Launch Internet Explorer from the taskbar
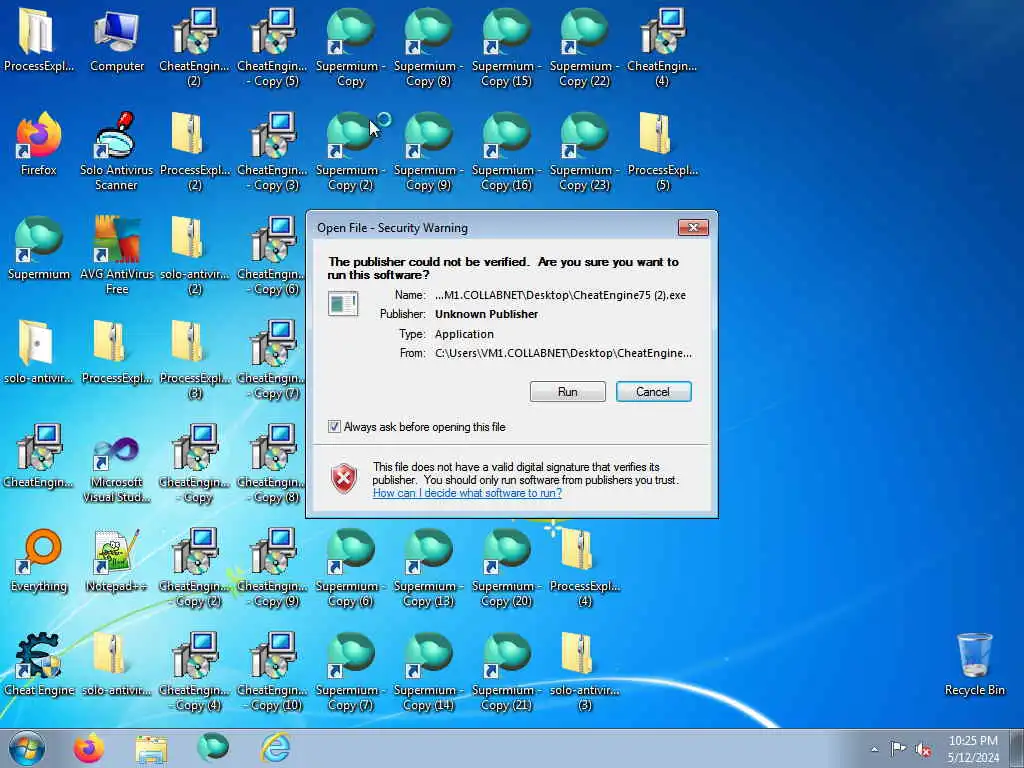Screen dimensions: 1024x768 point(275,748)
